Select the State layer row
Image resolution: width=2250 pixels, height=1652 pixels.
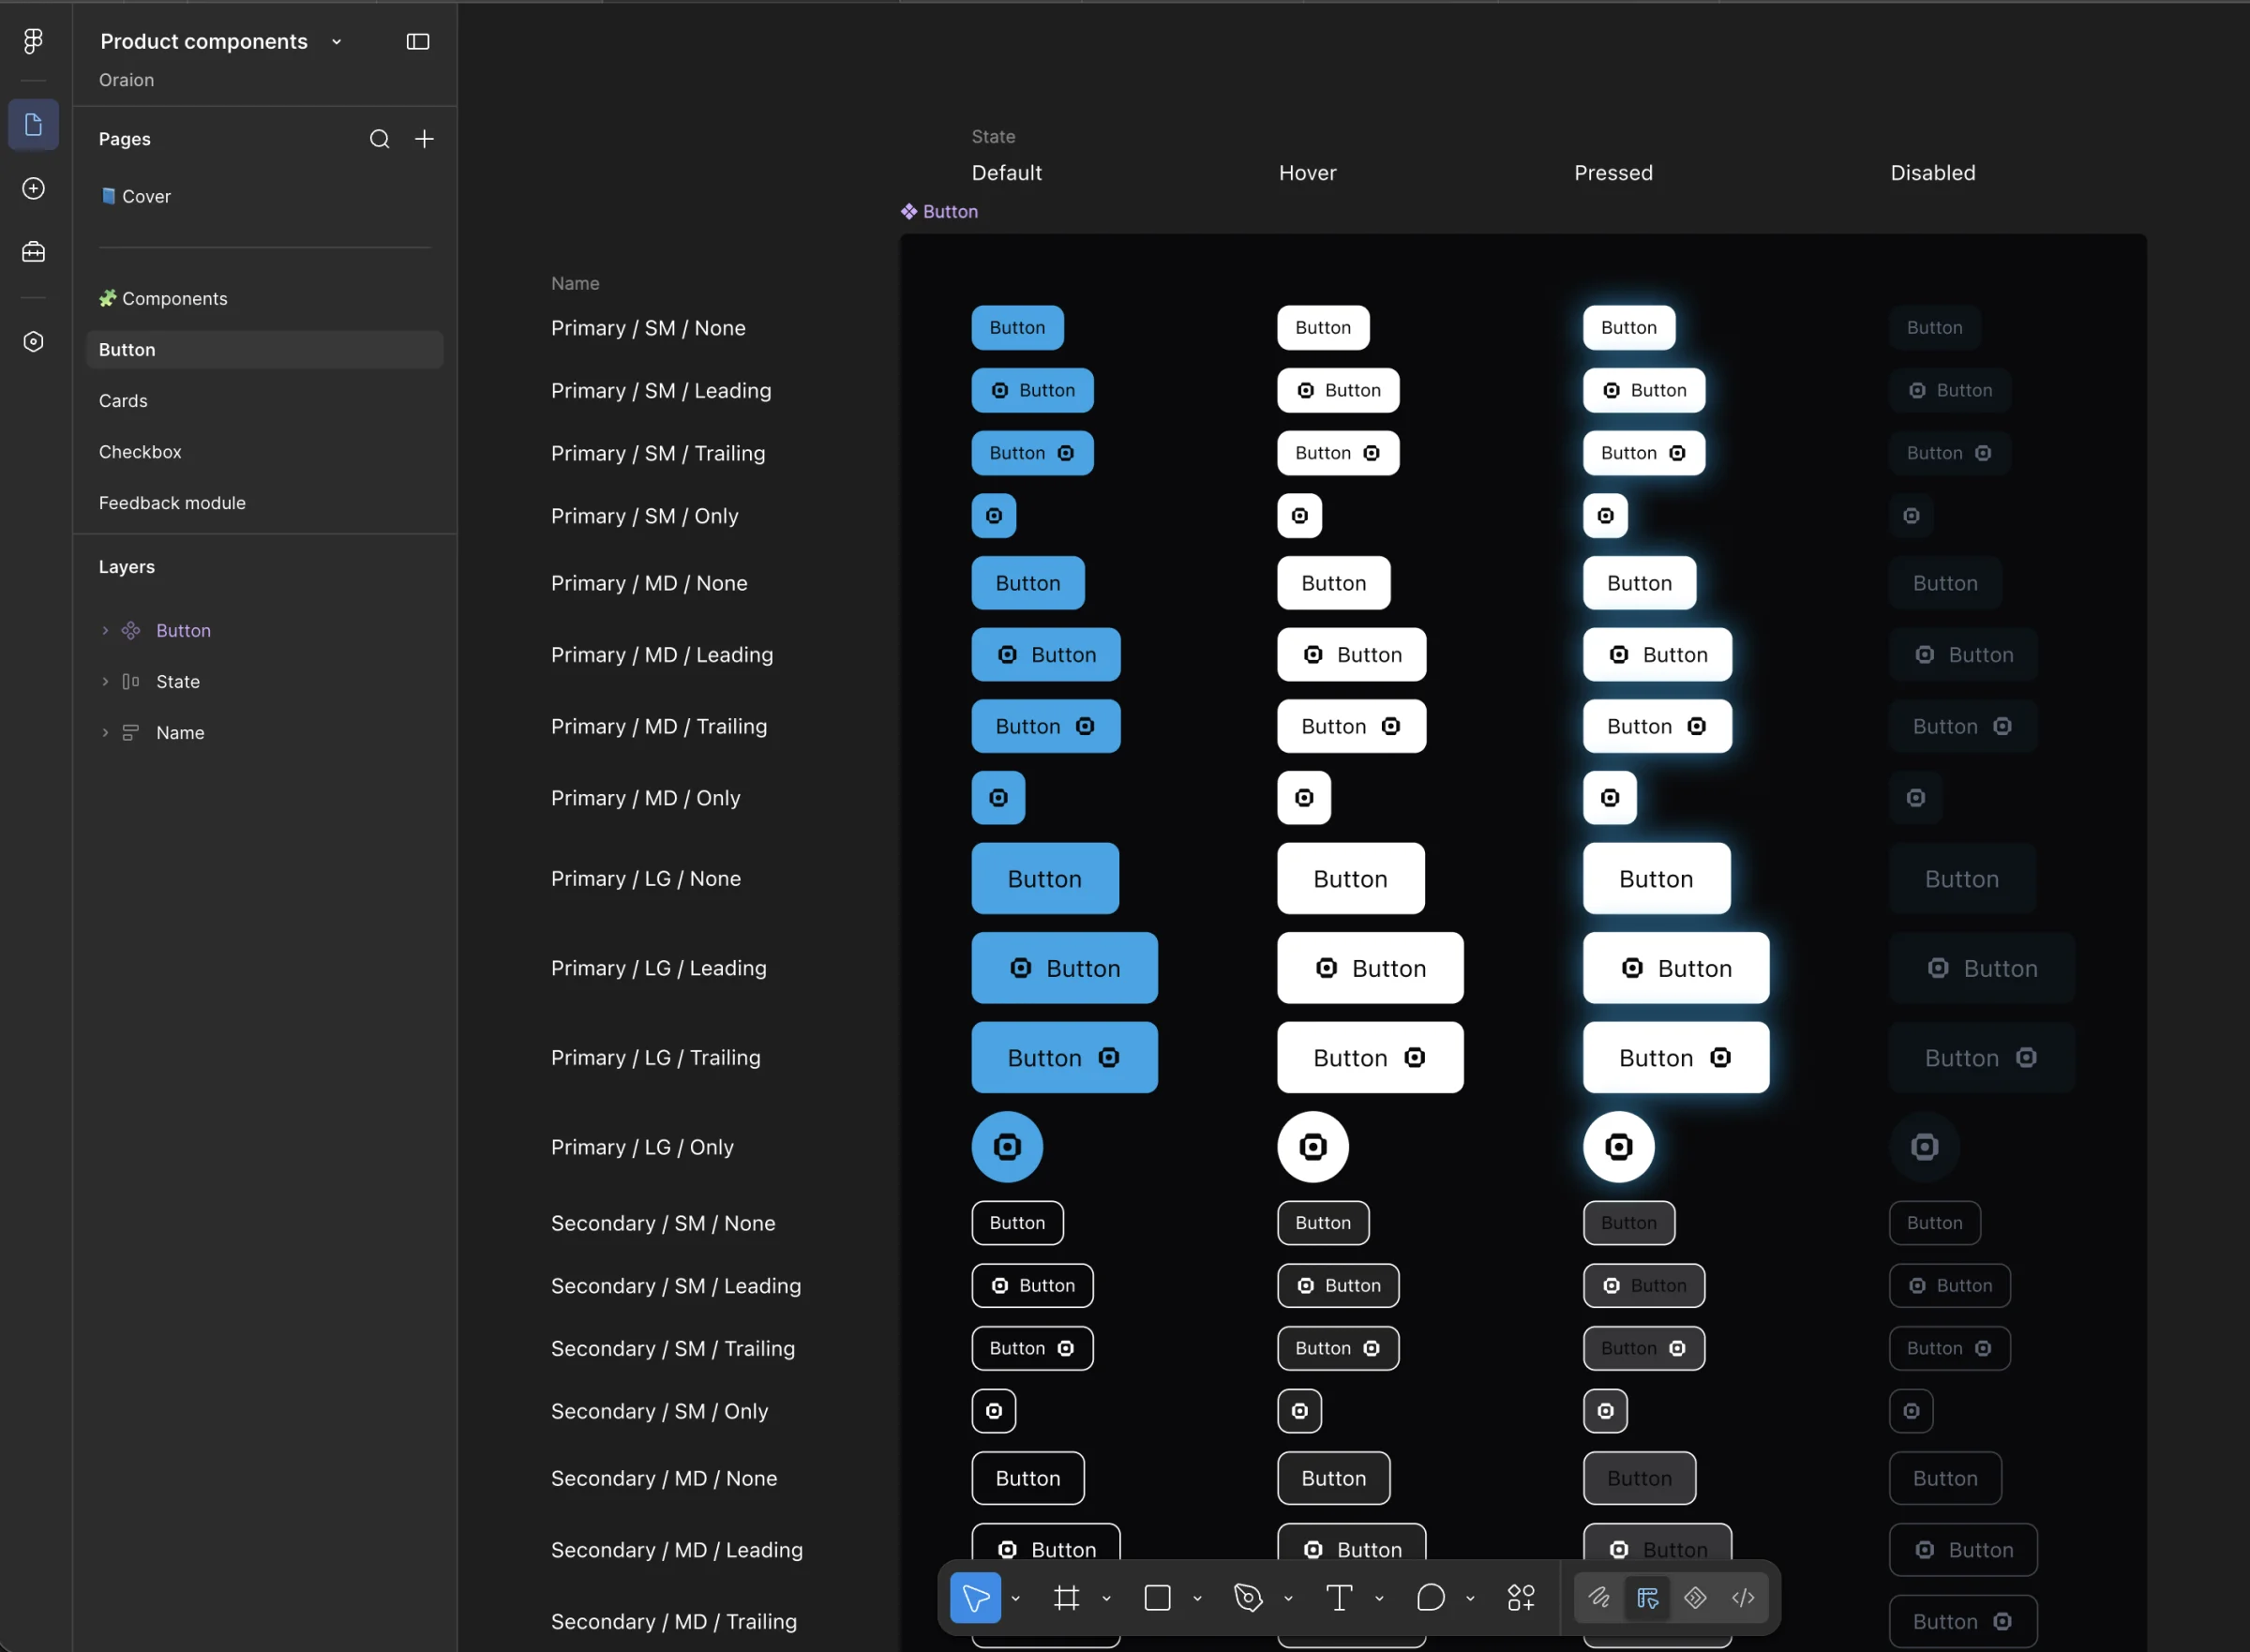pyautogui.click(x=264, y=681)
